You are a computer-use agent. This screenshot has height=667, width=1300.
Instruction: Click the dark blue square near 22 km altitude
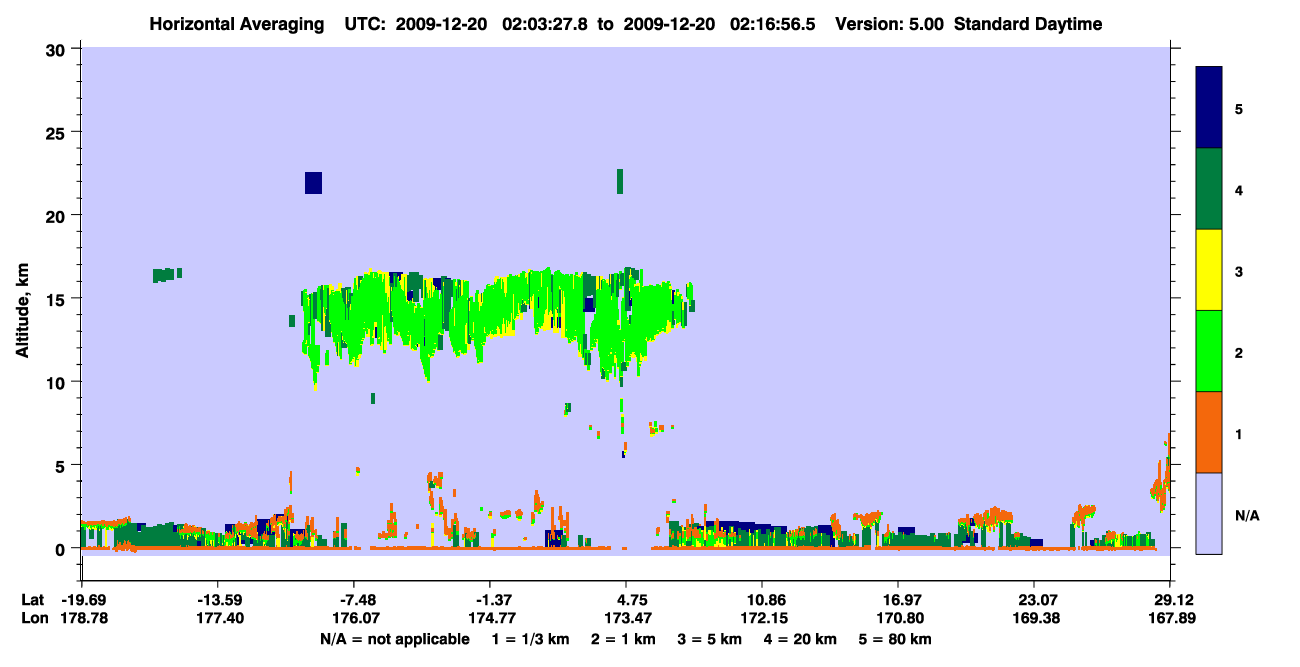click(313, 182)
